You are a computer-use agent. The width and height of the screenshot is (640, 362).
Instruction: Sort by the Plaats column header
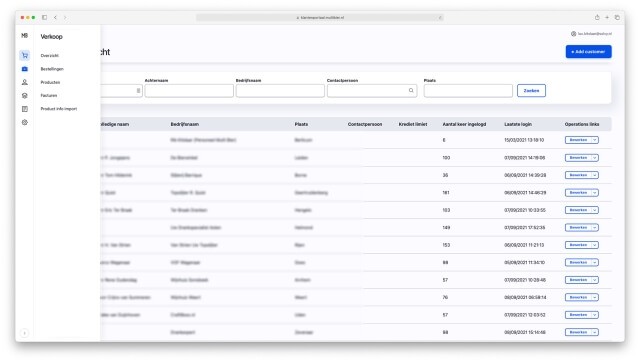301,124
